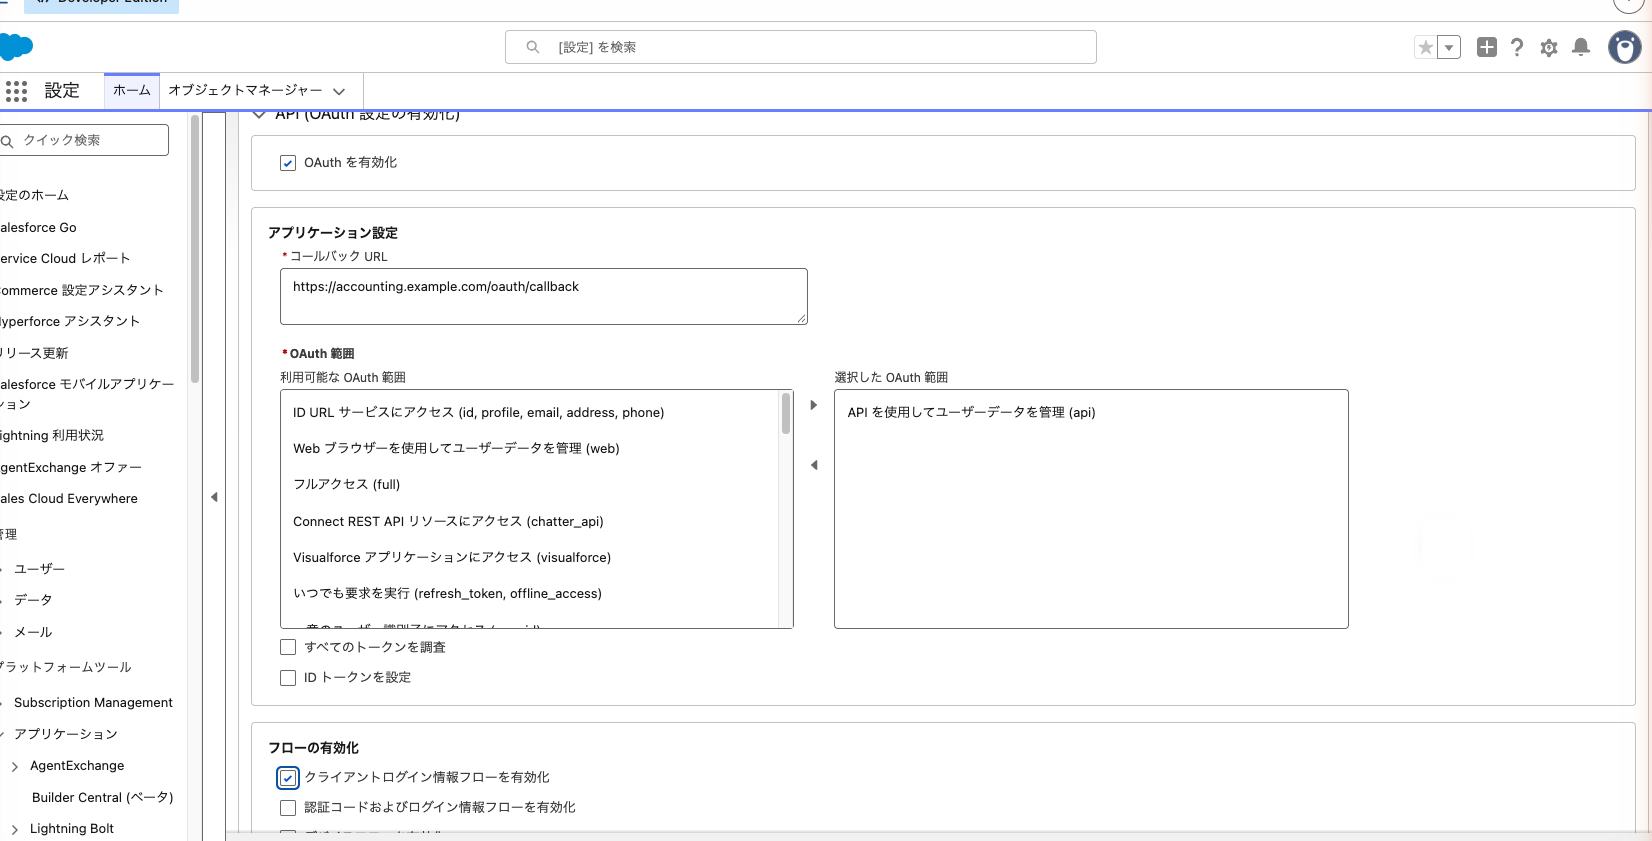This screenshot has height=841, width=1652.
Task: Open Subscription Management in the sidebar
Action: click(x=93, y=703)
